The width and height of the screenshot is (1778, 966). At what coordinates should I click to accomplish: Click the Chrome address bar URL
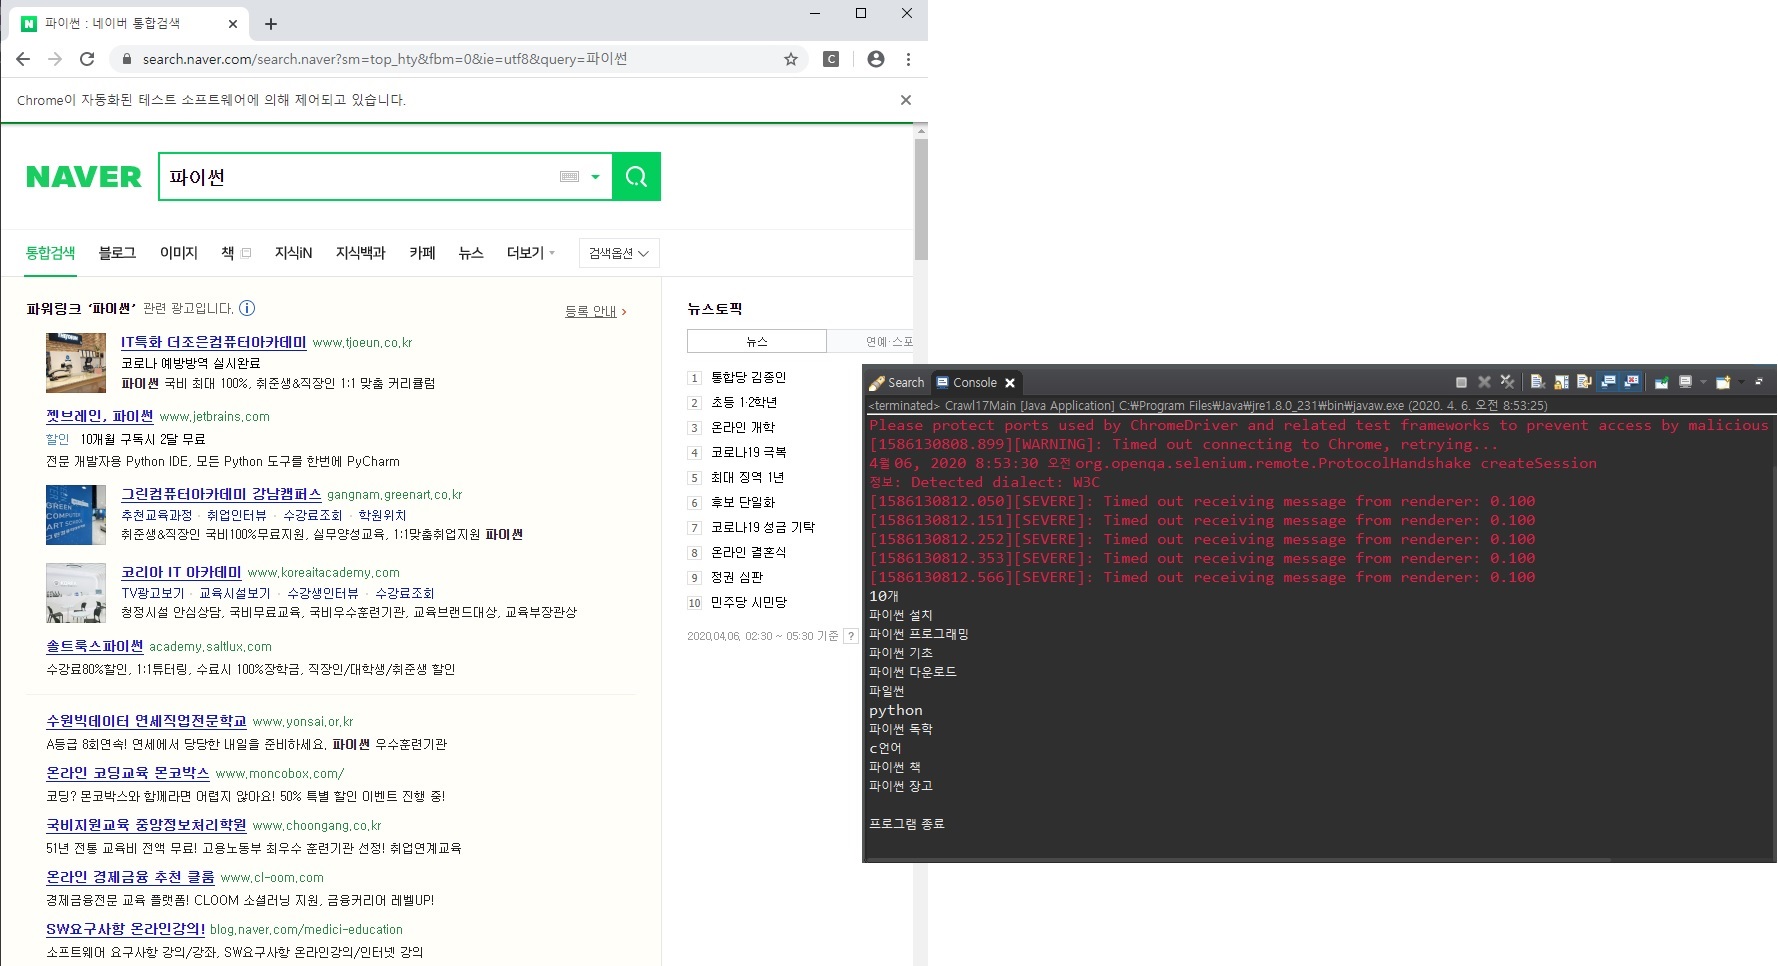(385, 59)
